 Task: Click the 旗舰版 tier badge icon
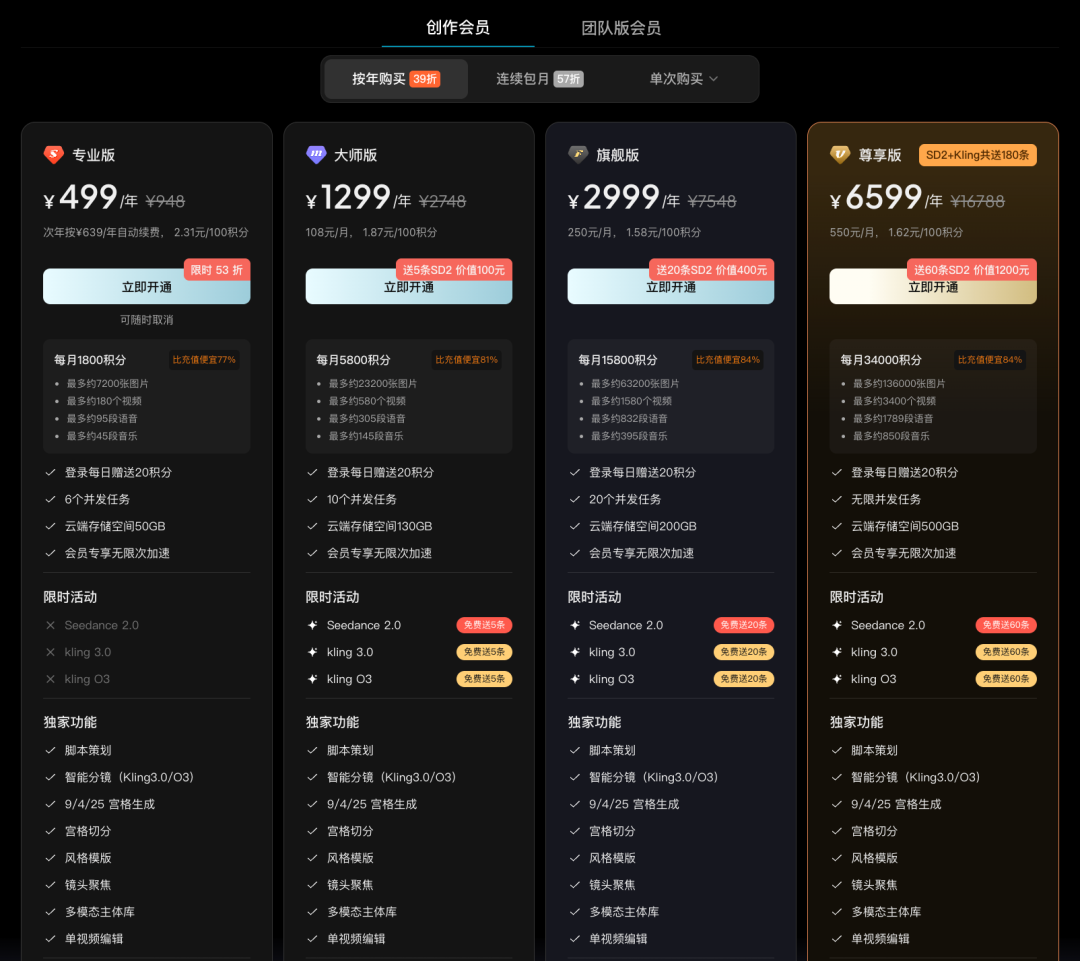point(578,155)
